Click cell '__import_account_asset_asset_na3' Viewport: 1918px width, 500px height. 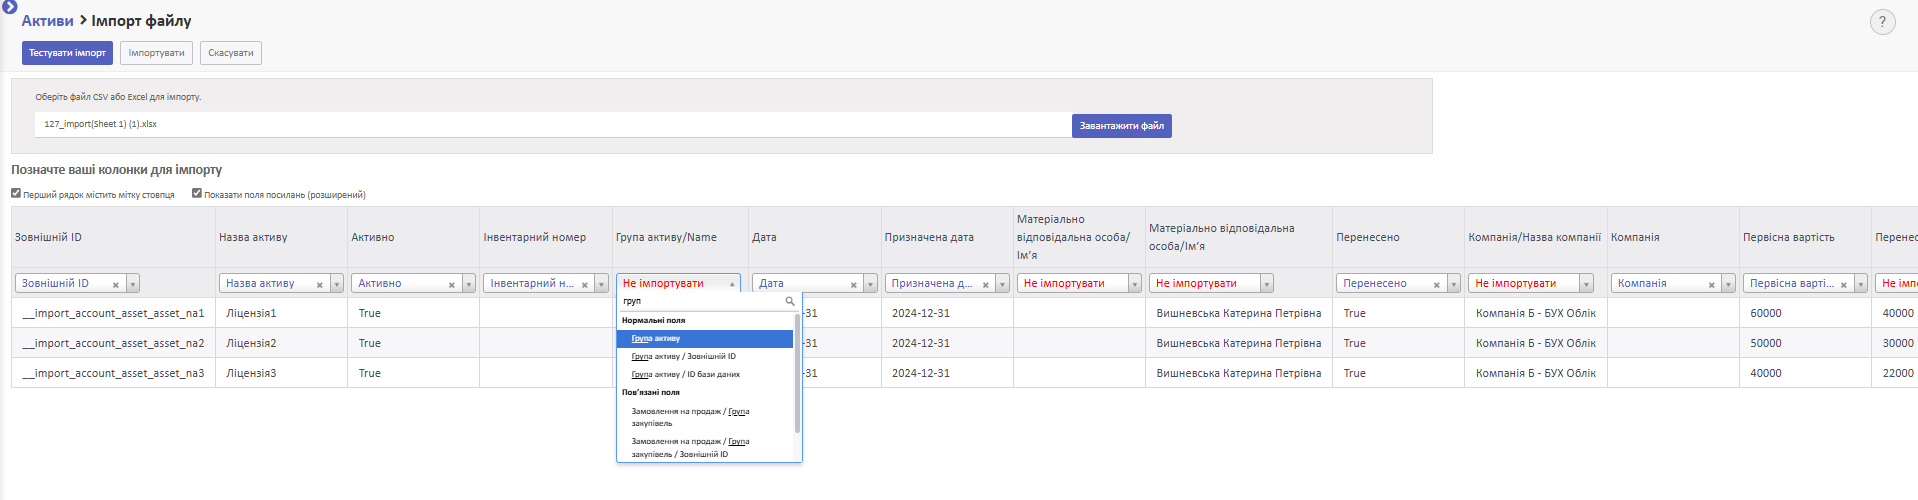tap(113, 373)
